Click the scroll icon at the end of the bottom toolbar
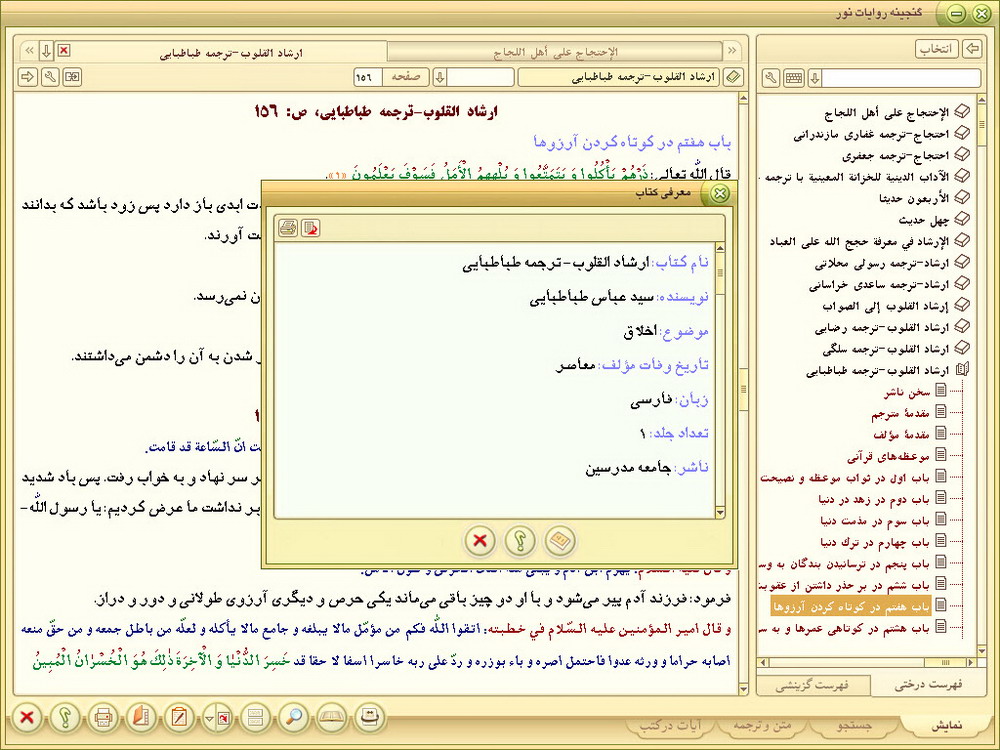Screen dimensions: 1000x750 370,718
